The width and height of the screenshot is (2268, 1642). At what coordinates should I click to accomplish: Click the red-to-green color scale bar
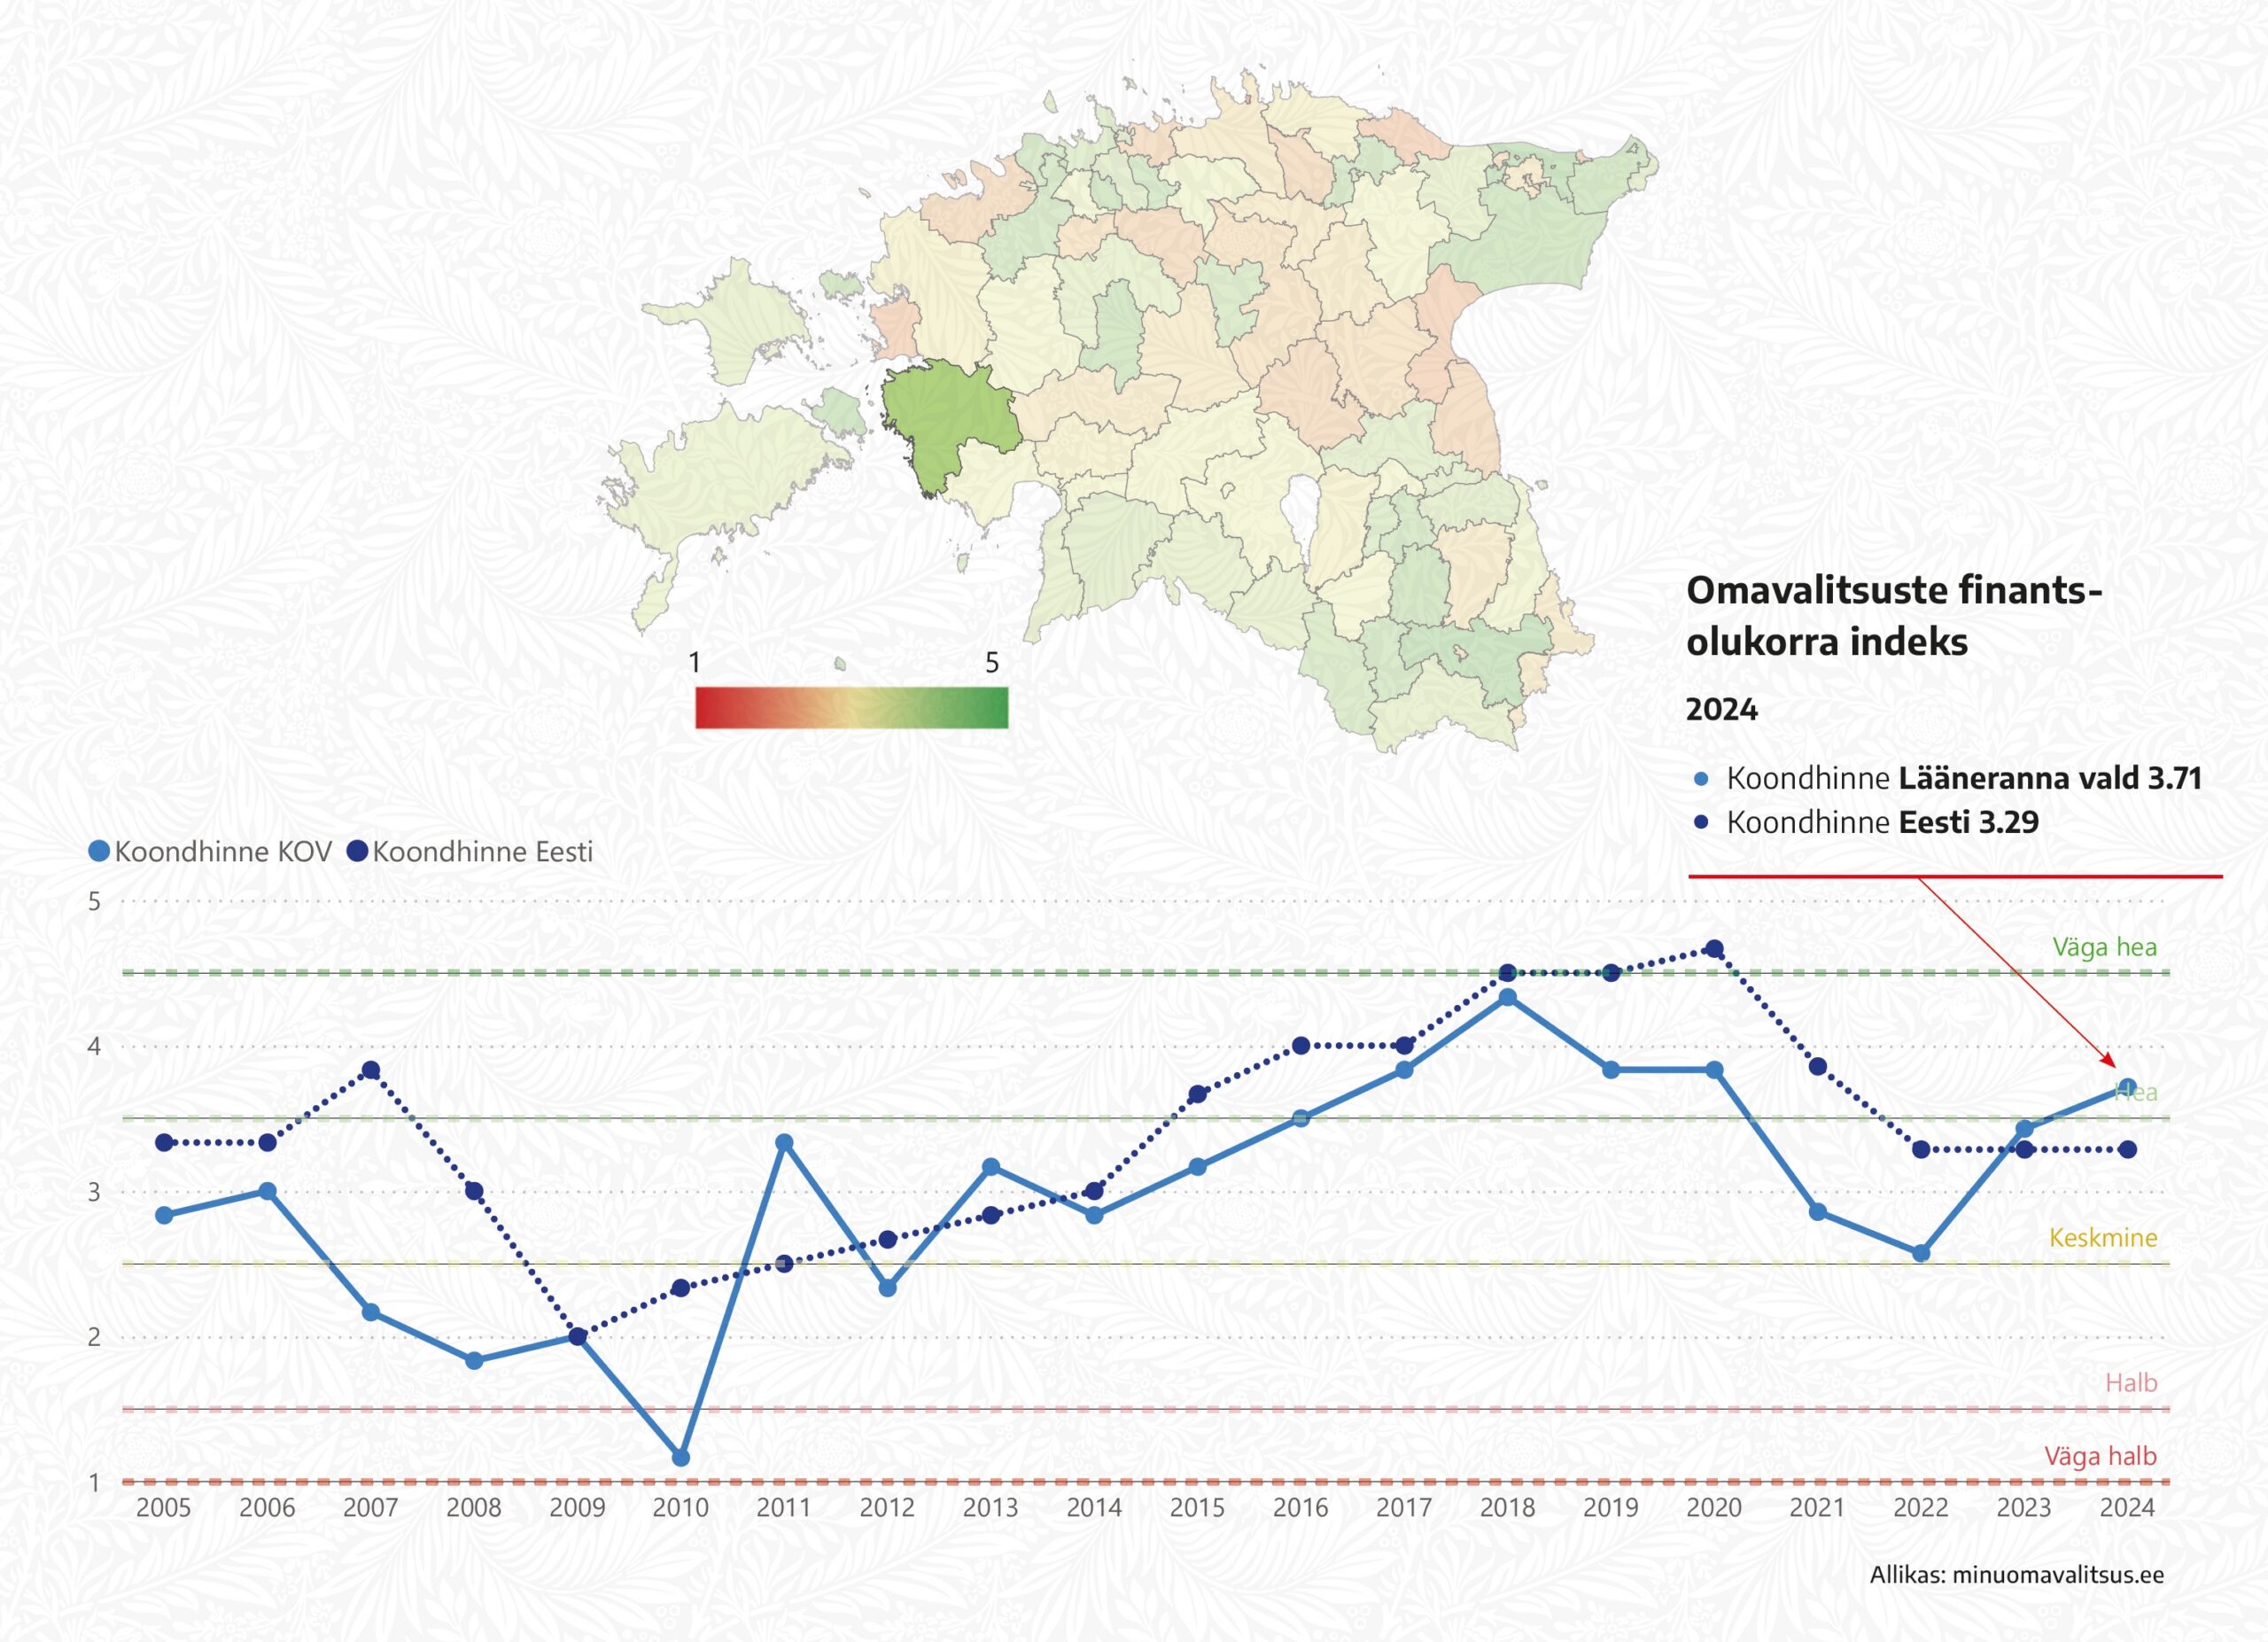coord(851,707)
